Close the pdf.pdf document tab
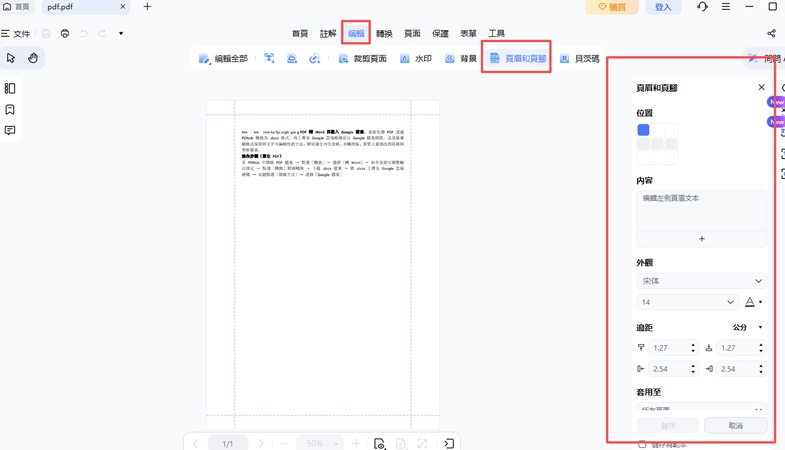 point(123,7)
